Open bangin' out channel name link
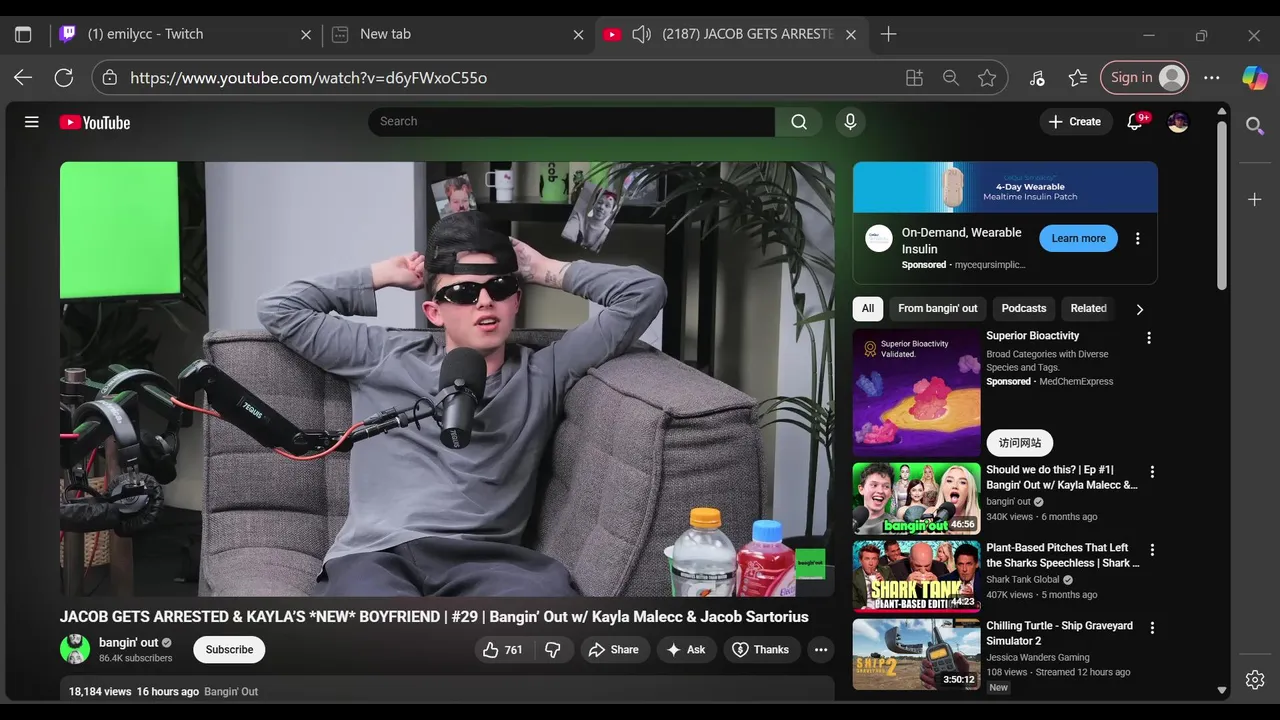 tap(128, 643)
